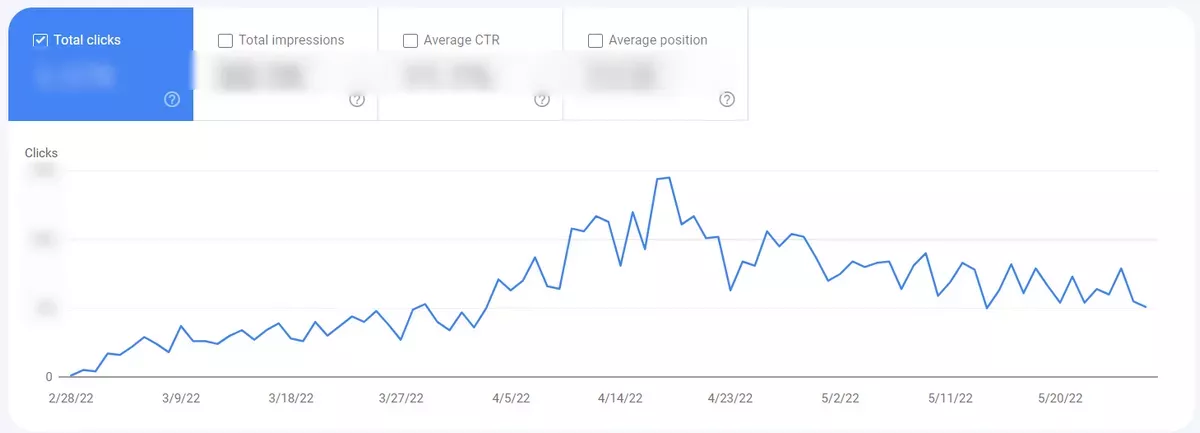The image size is (1200, 433).
Task: Click the 3/27/22 date label on axis
Action: (403, 398)
